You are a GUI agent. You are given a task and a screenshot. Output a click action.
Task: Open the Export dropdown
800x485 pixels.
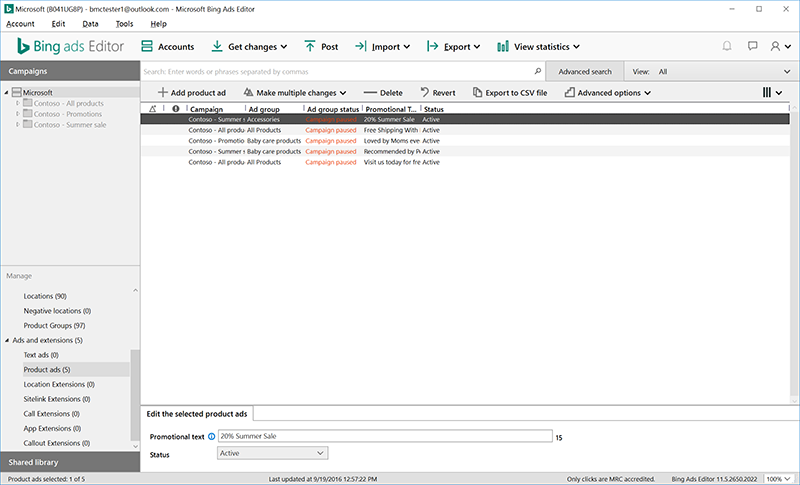454,46
